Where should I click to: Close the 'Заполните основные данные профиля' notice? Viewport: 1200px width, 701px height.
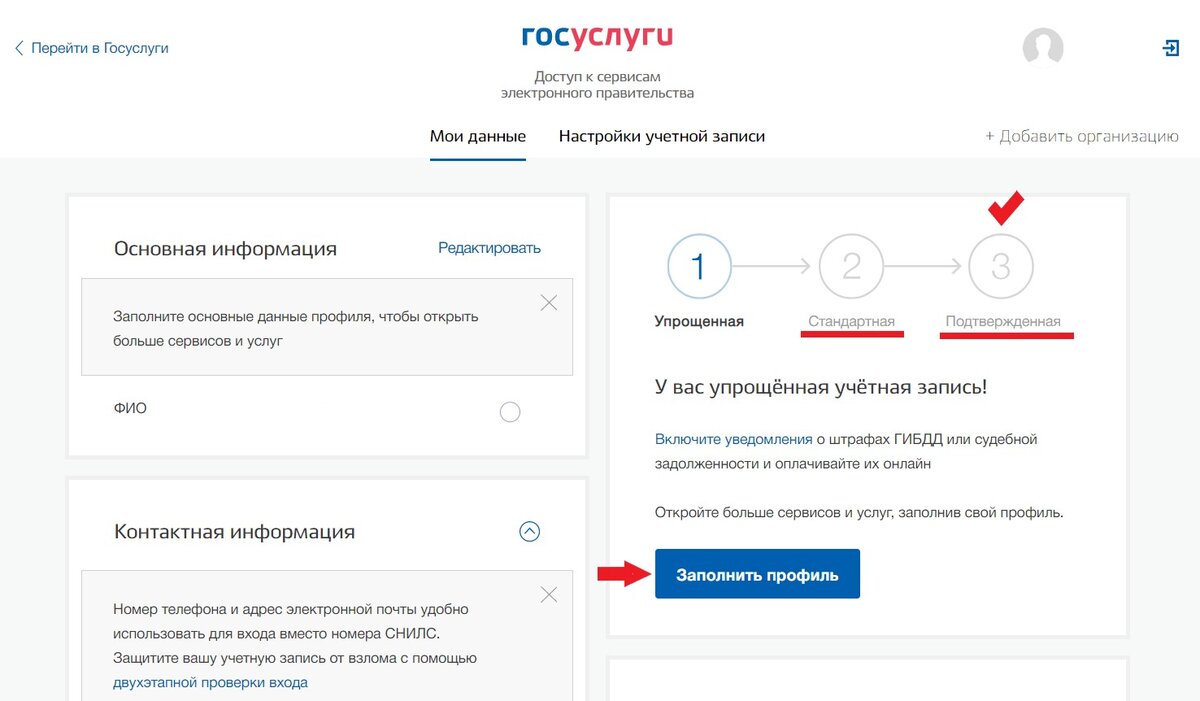pyautogui.click(x=549, y=303)
